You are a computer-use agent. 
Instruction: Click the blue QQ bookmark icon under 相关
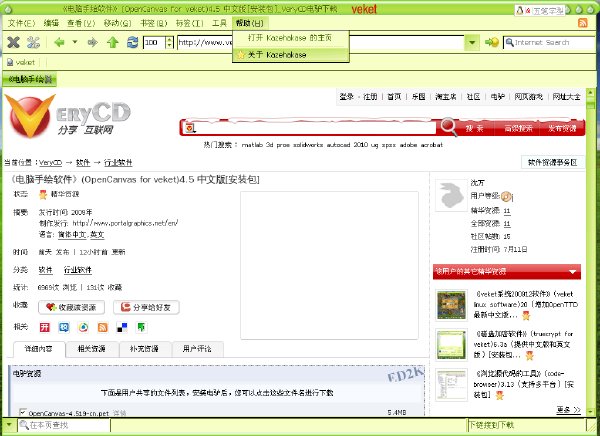tap(64, 327)
